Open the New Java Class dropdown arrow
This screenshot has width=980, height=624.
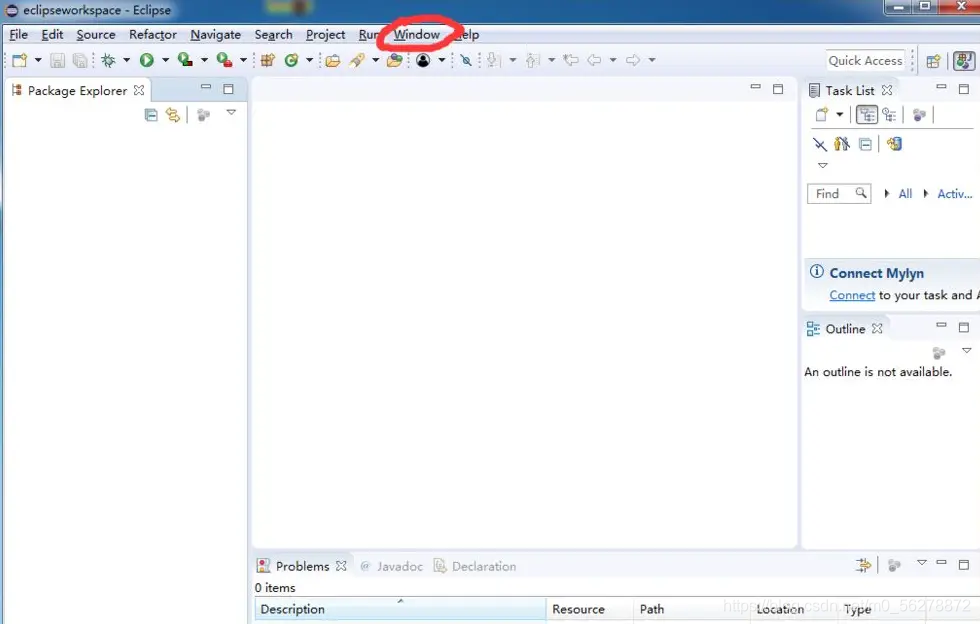pos(309,60)
